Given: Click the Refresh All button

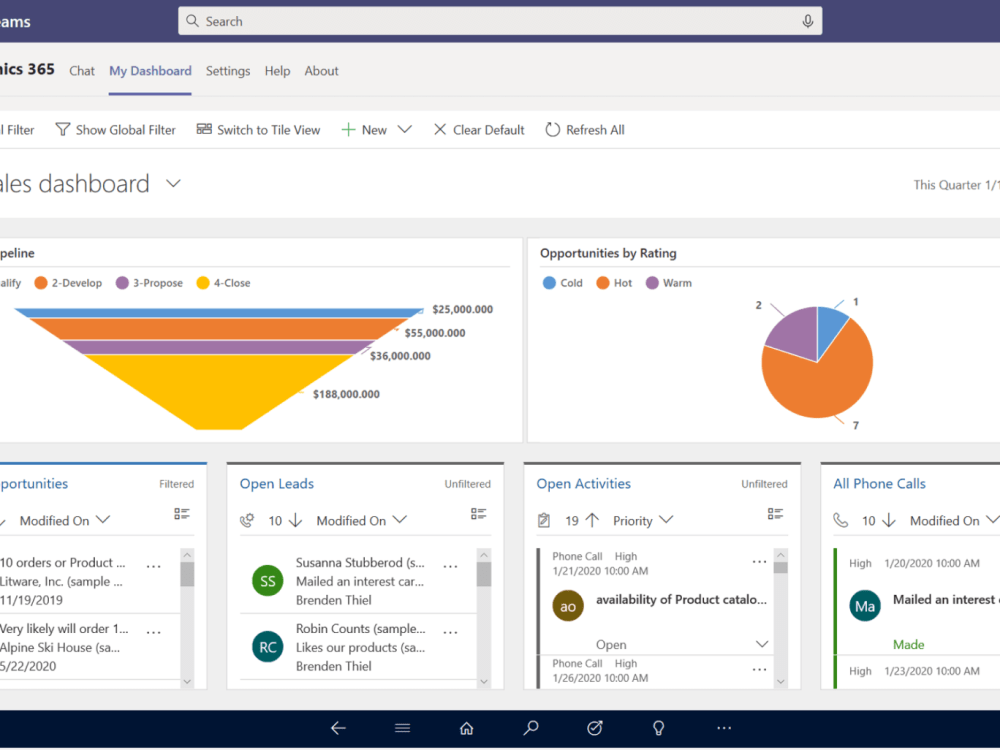Looking at the screenshot, I should click(x=585, y=129).
